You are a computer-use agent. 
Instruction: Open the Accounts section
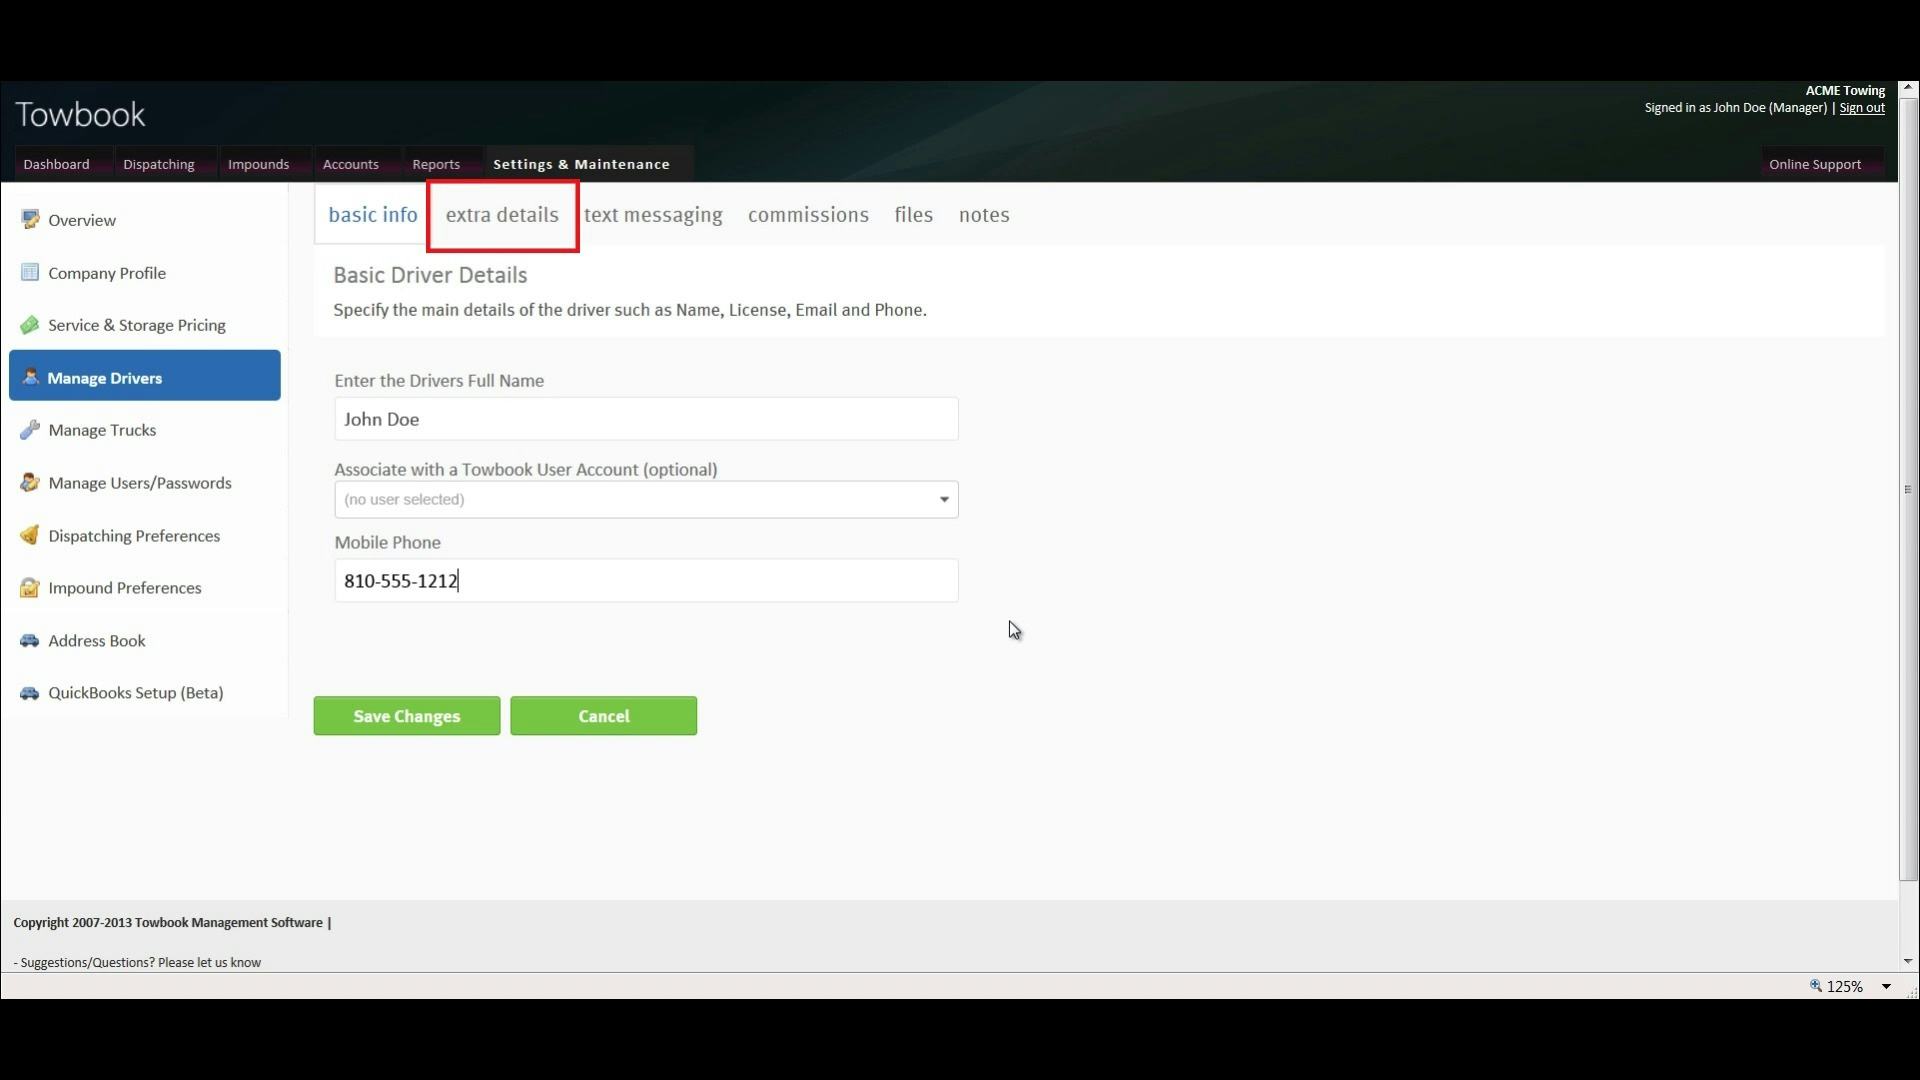pyautogui.click(x=349, y=164)
